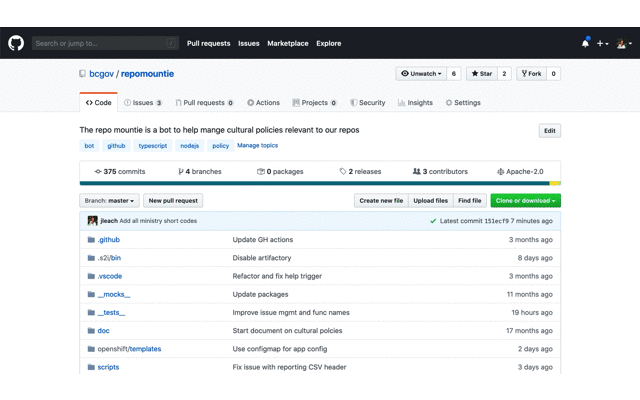Open the .s2i/bin folder
This screenshot has width=640, height=400.
pos(109,258)
